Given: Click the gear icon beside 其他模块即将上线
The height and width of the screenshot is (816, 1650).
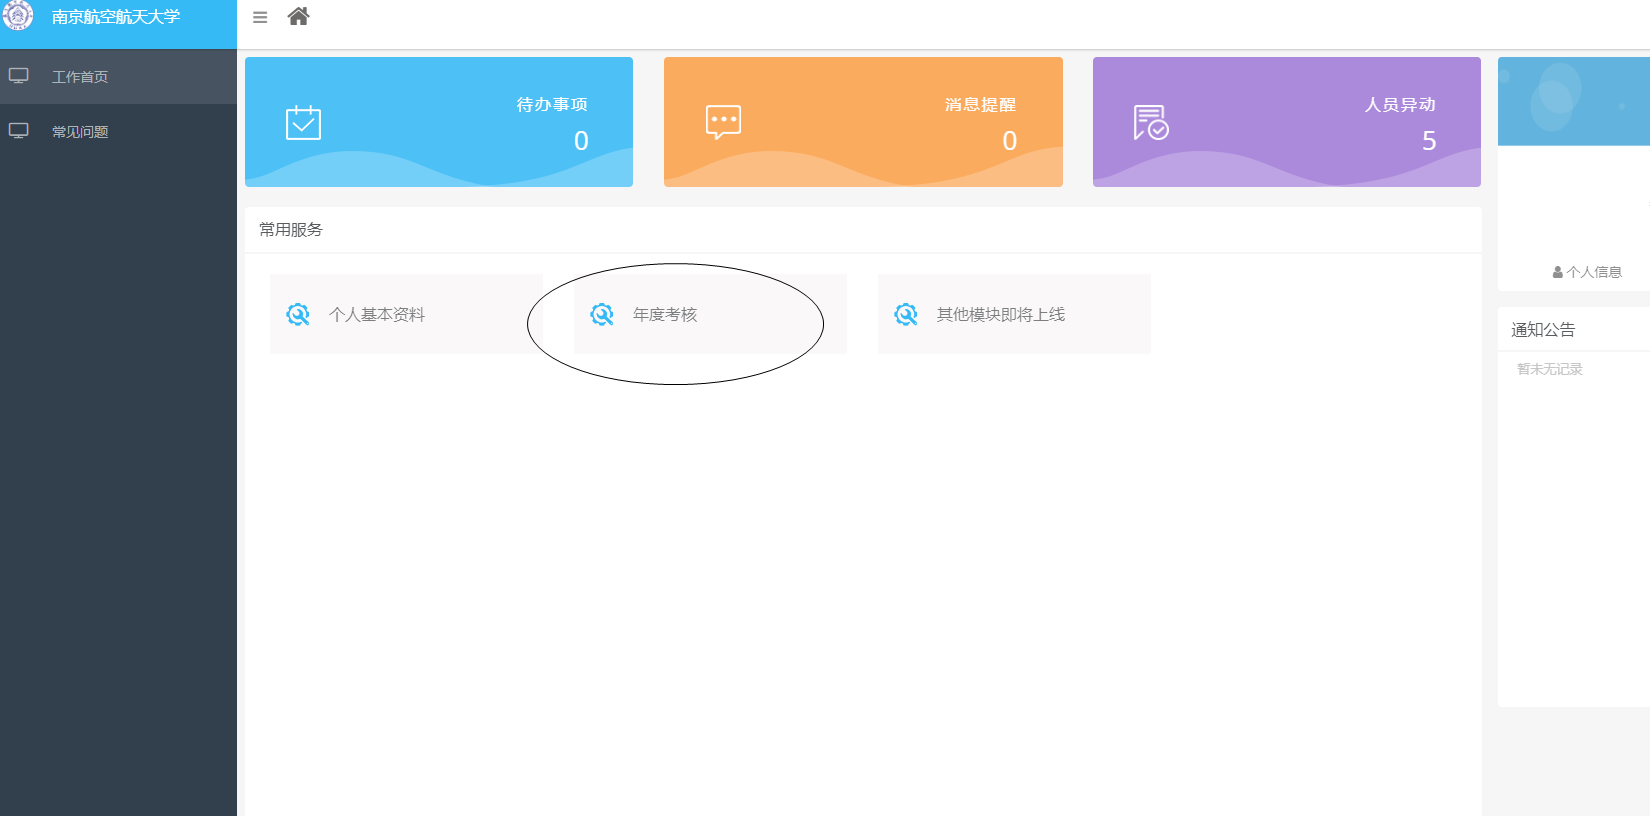Looking at the screenshot, I should click(x=906, y=314).
